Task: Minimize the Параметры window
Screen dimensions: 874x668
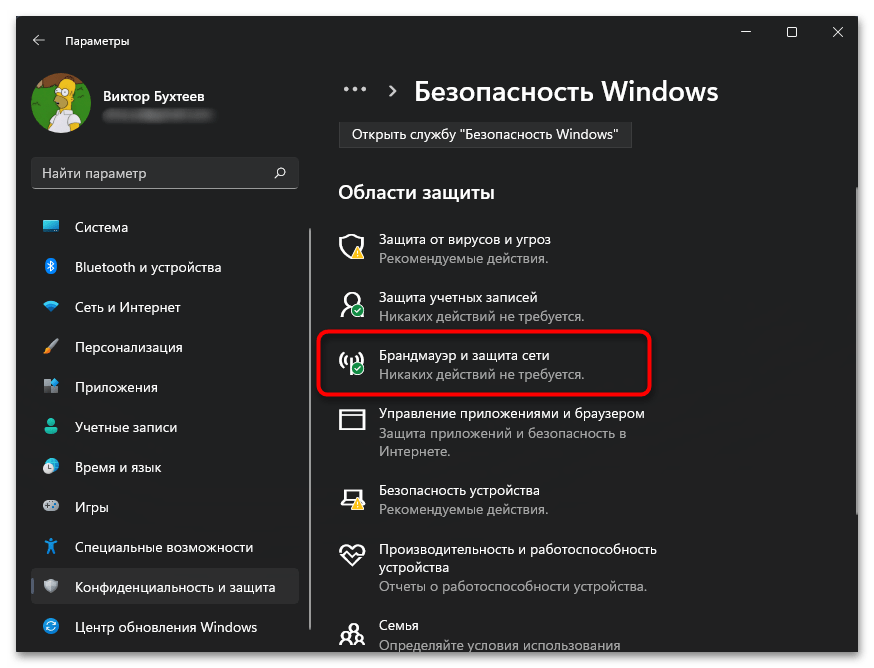Action: point(746,32)
